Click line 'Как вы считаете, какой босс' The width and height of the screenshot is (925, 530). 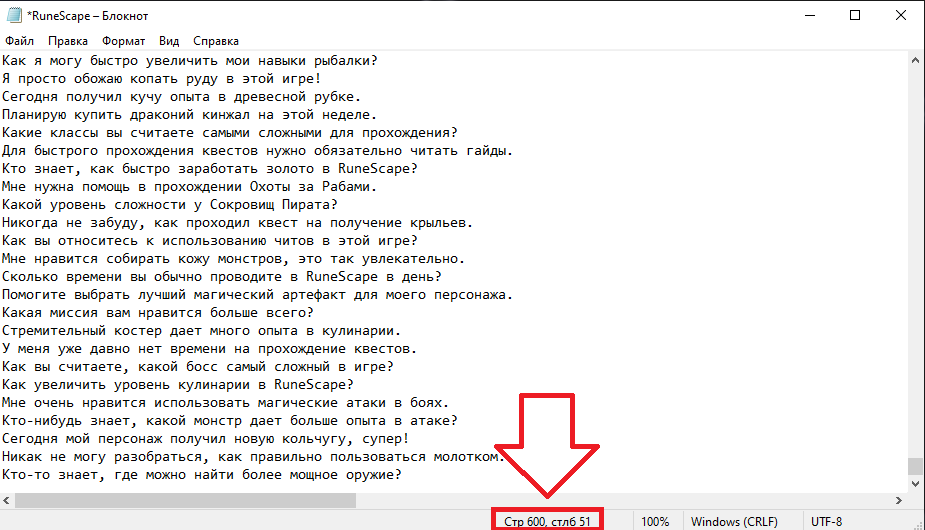tap(198, 367)
